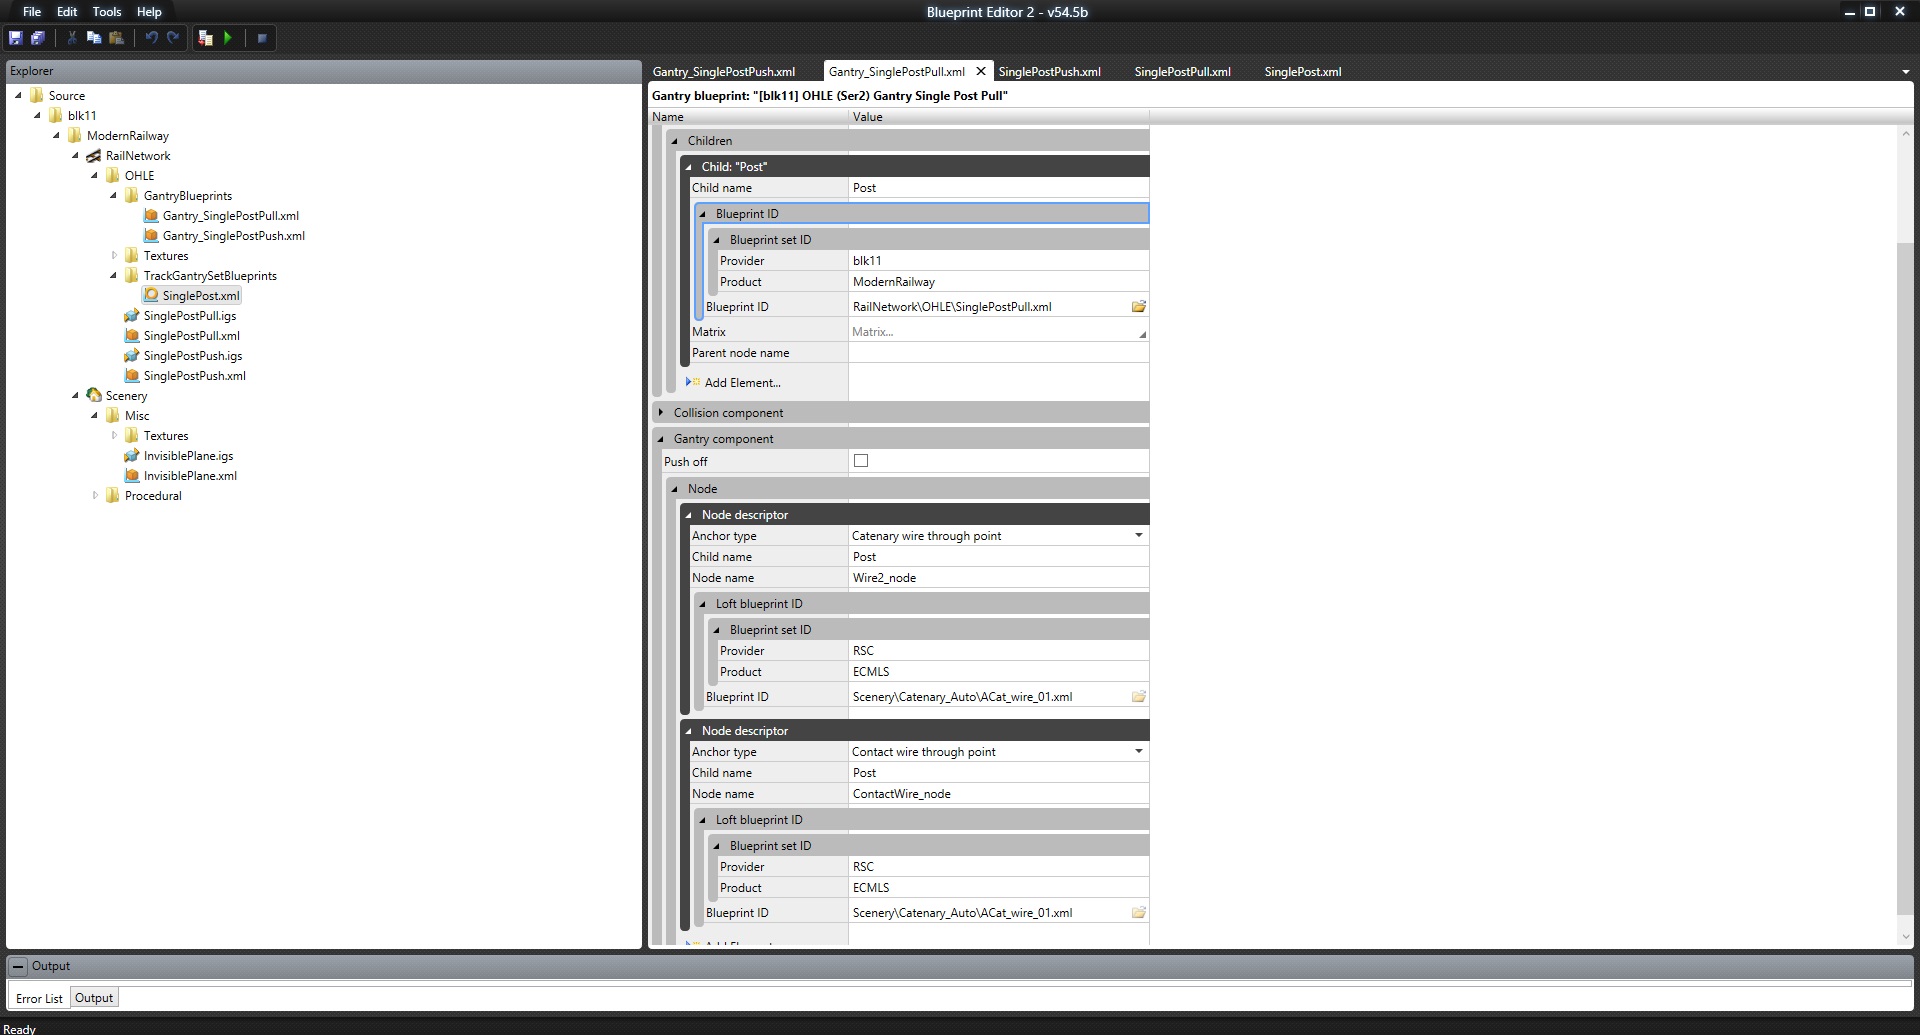Click the Node name field containing Wire2_node
1920x1035 pixels.
(x=997, y=578)
